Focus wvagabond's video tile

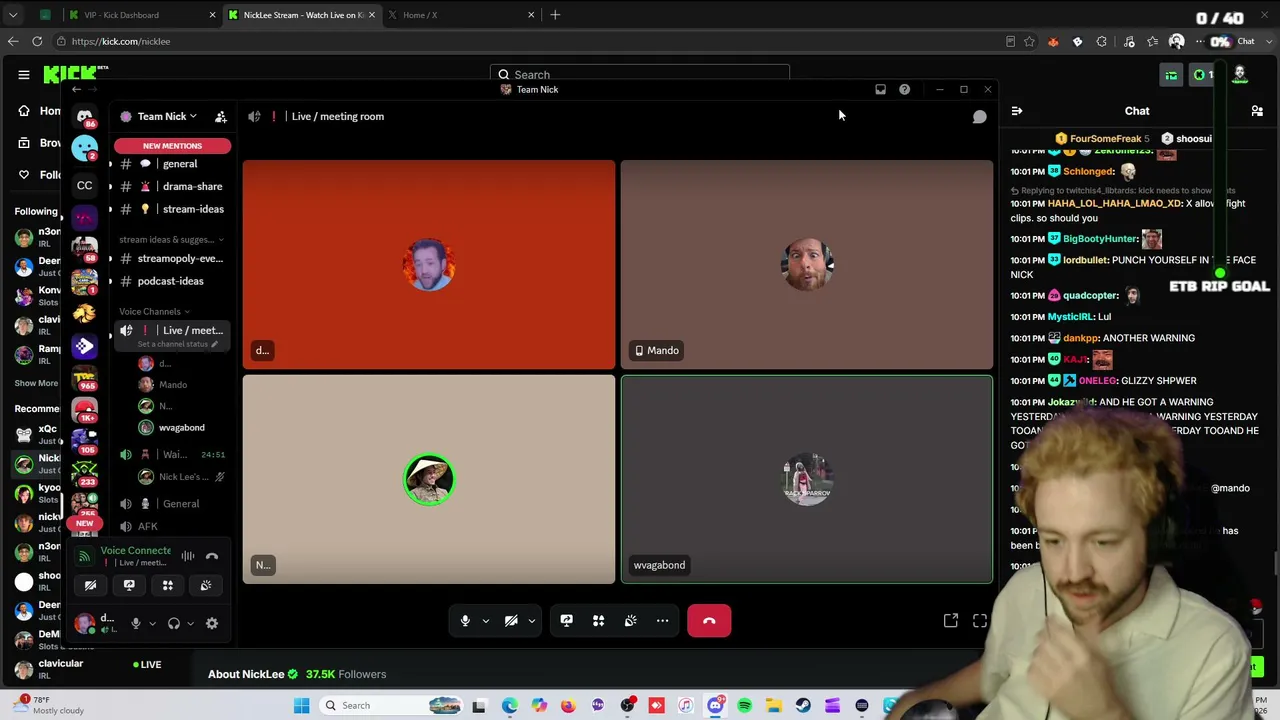tap(807, 479)
